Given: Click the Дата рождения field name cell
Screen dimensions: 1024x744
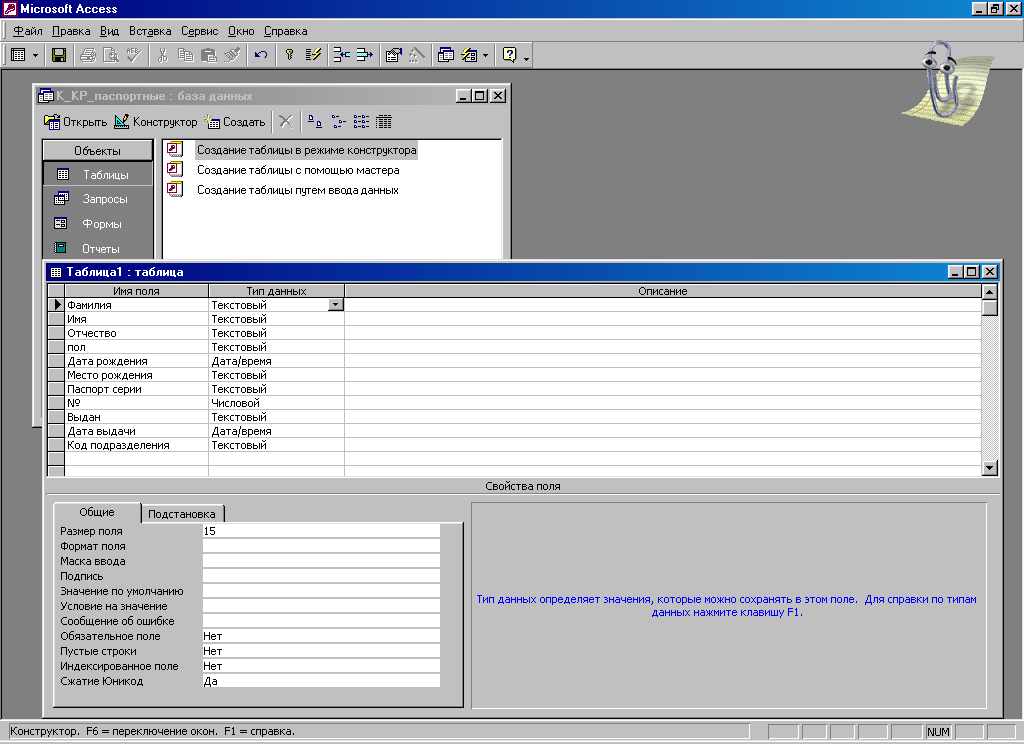Looking at the screenshot, I should (x=136, y=361).
